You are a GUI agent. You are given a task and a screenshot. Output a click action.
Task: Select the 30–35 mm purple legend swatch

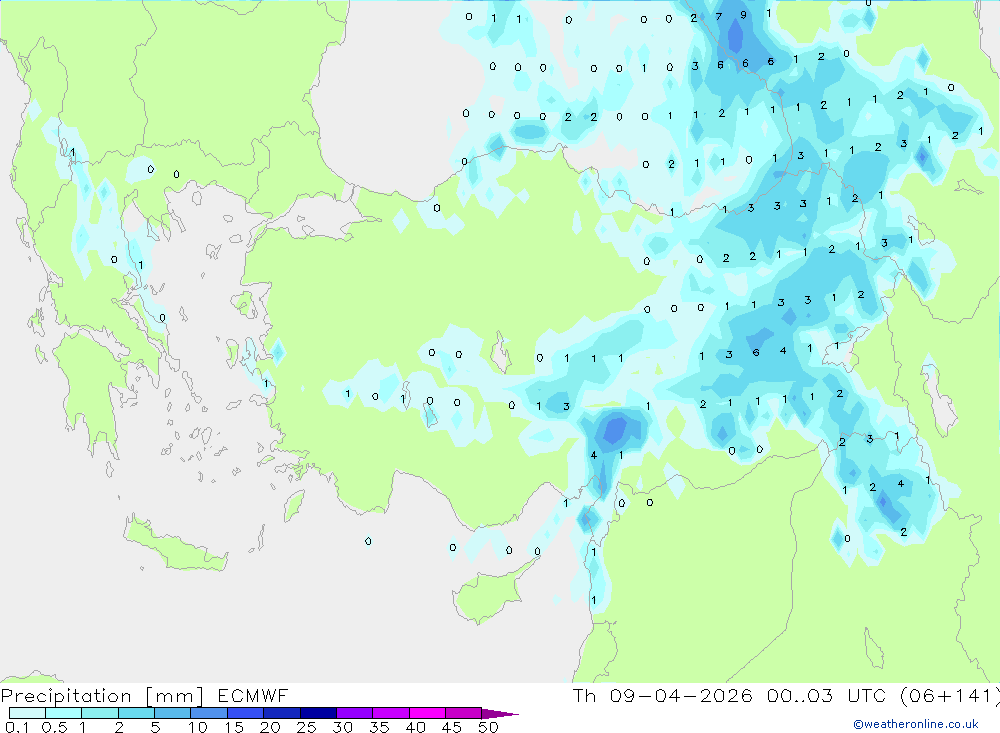354,713
